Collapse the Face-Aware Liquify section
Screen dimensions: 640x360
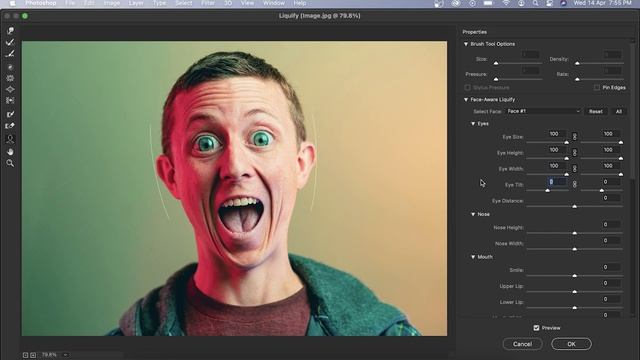466,100
